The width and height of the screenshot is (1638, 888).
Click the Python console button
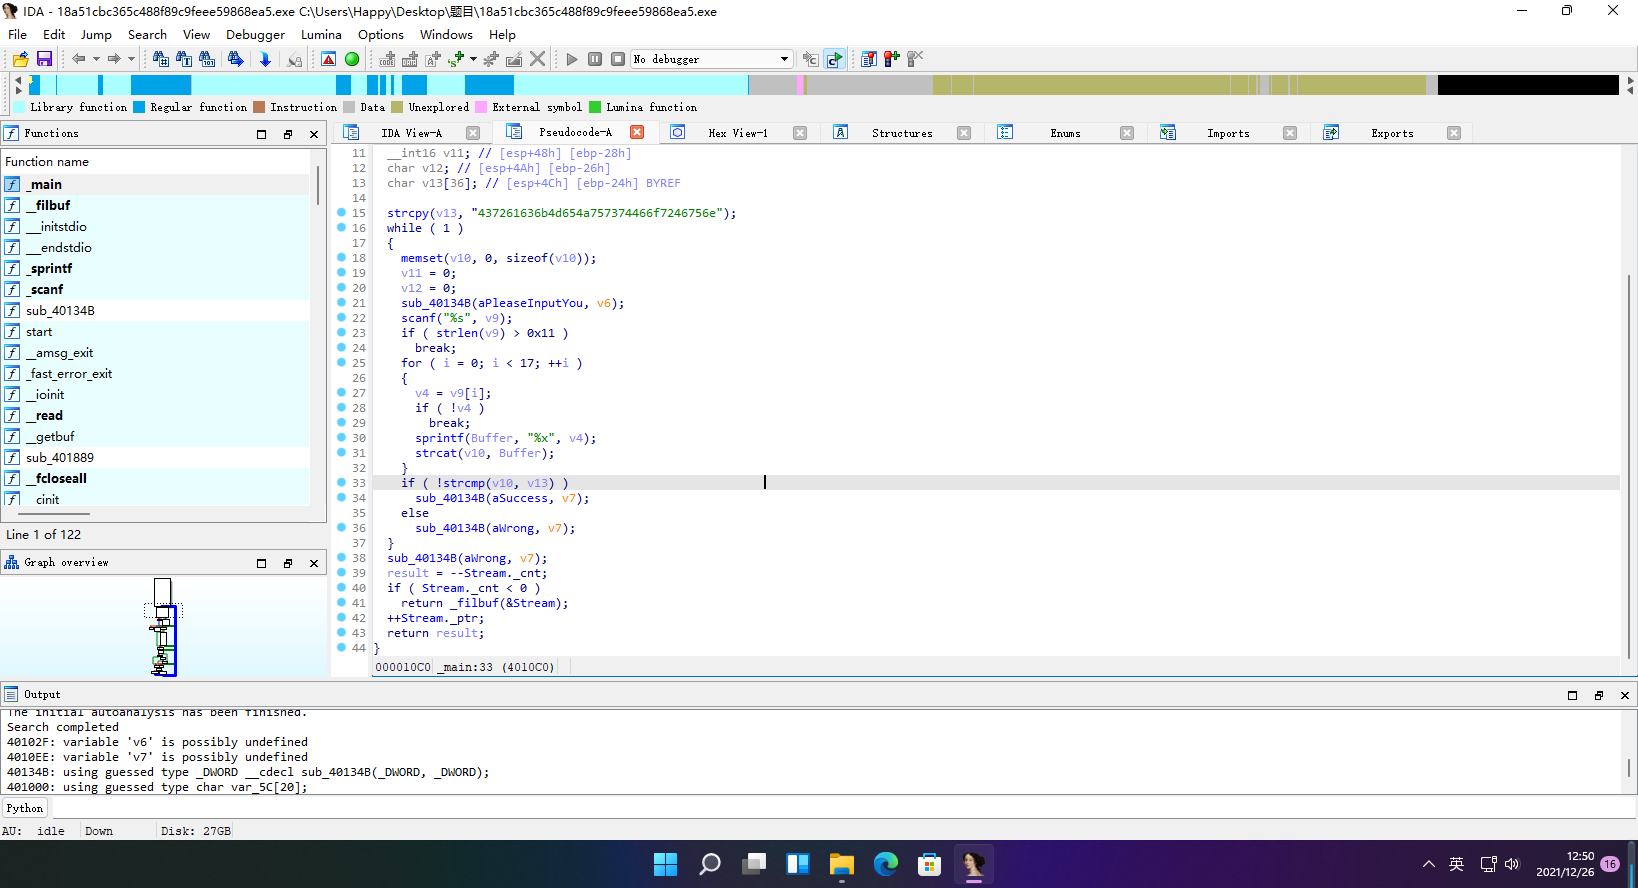(x=25, y=808)
